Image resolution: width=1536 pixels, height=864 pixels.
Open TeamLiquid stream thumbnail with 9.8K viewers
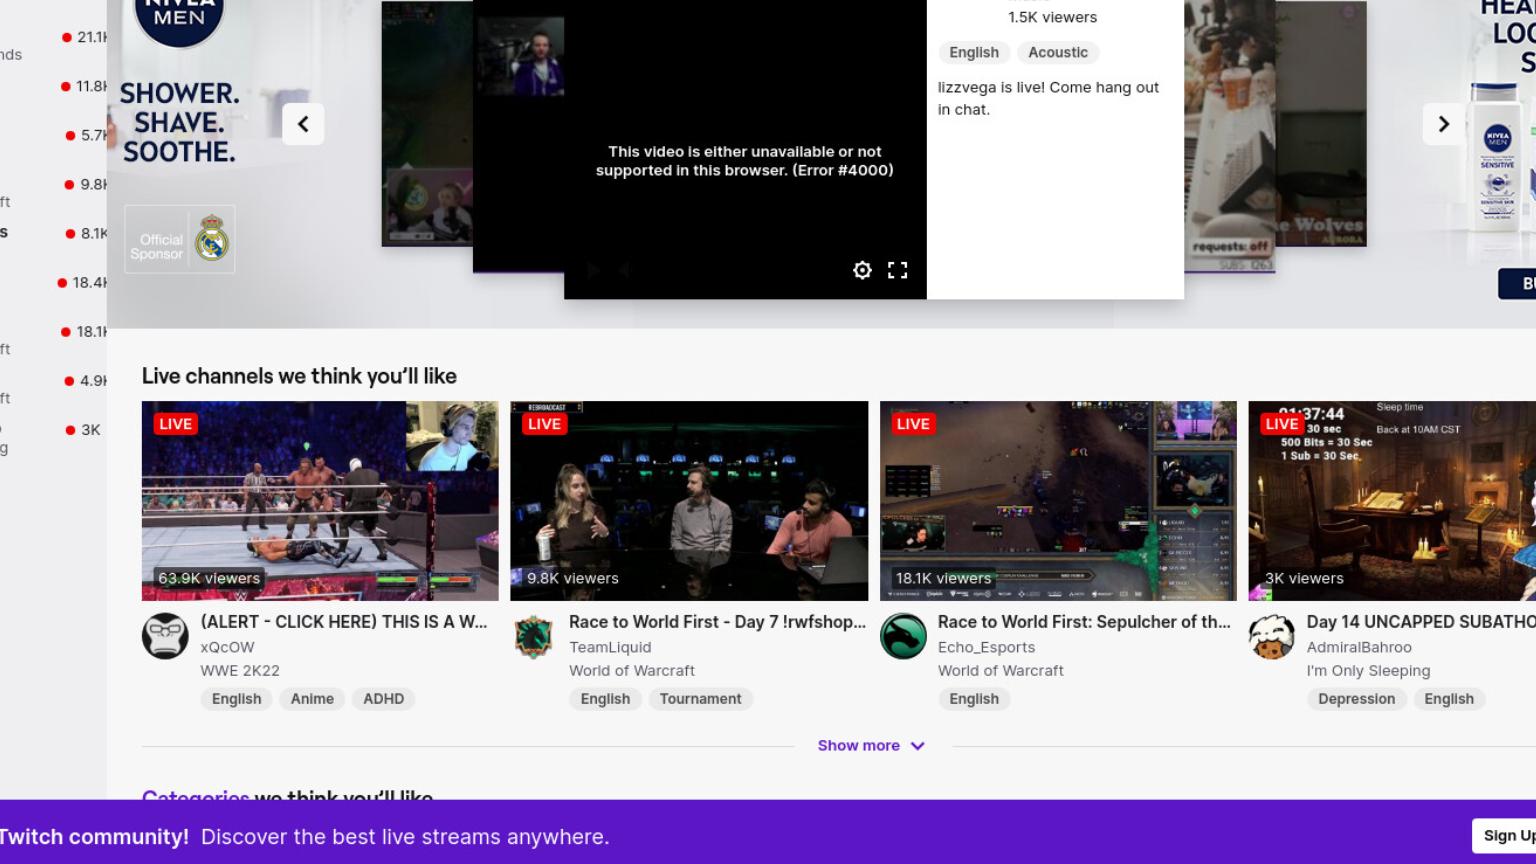tap(689, 501)
